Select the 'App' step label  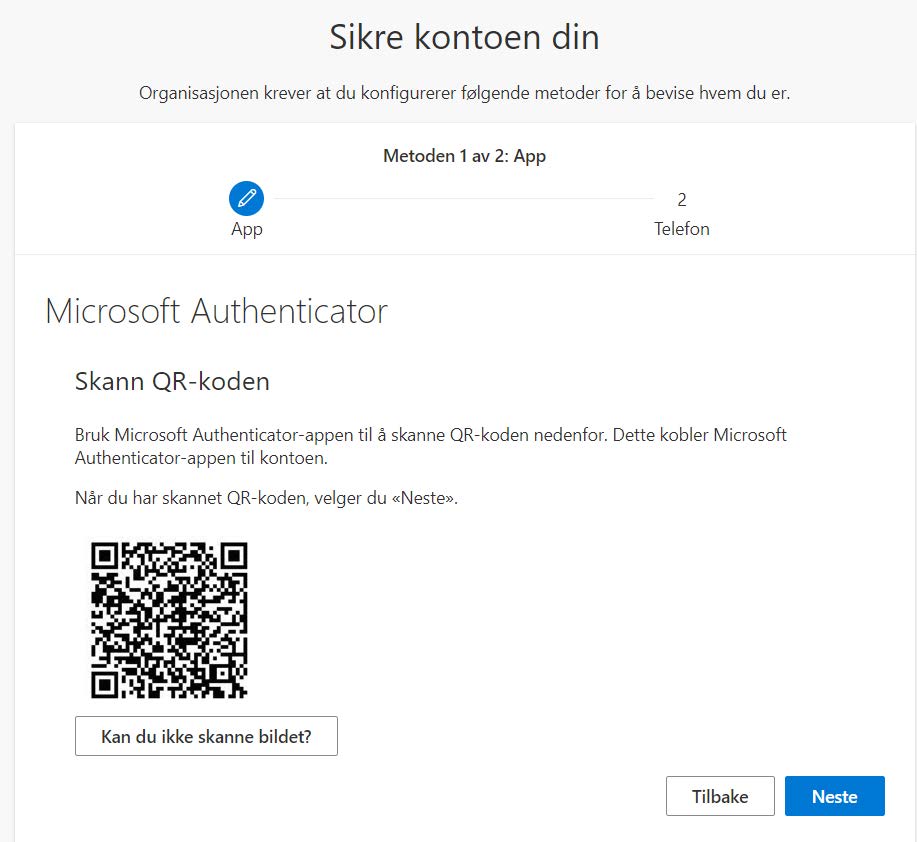click(247, 229)
